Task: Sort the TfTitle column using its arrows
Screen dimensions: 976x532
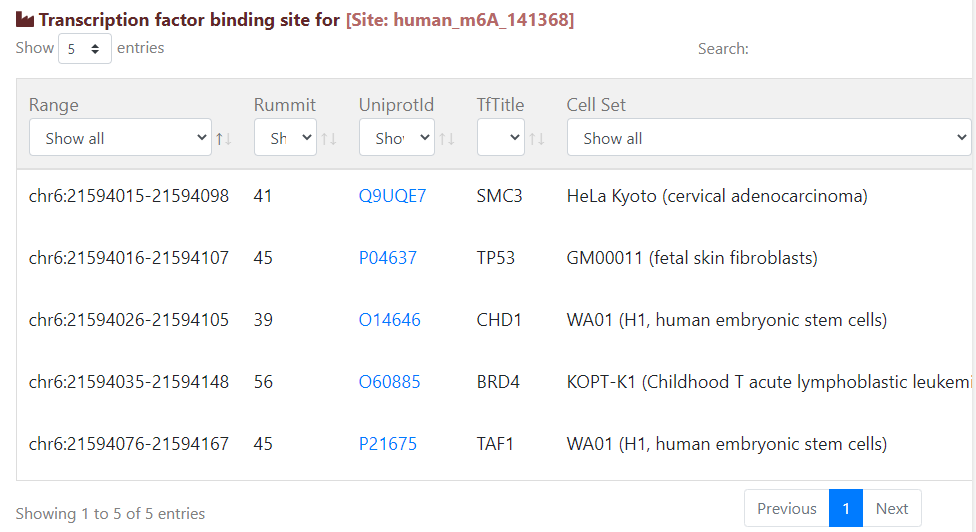Action: pos(537,139)
